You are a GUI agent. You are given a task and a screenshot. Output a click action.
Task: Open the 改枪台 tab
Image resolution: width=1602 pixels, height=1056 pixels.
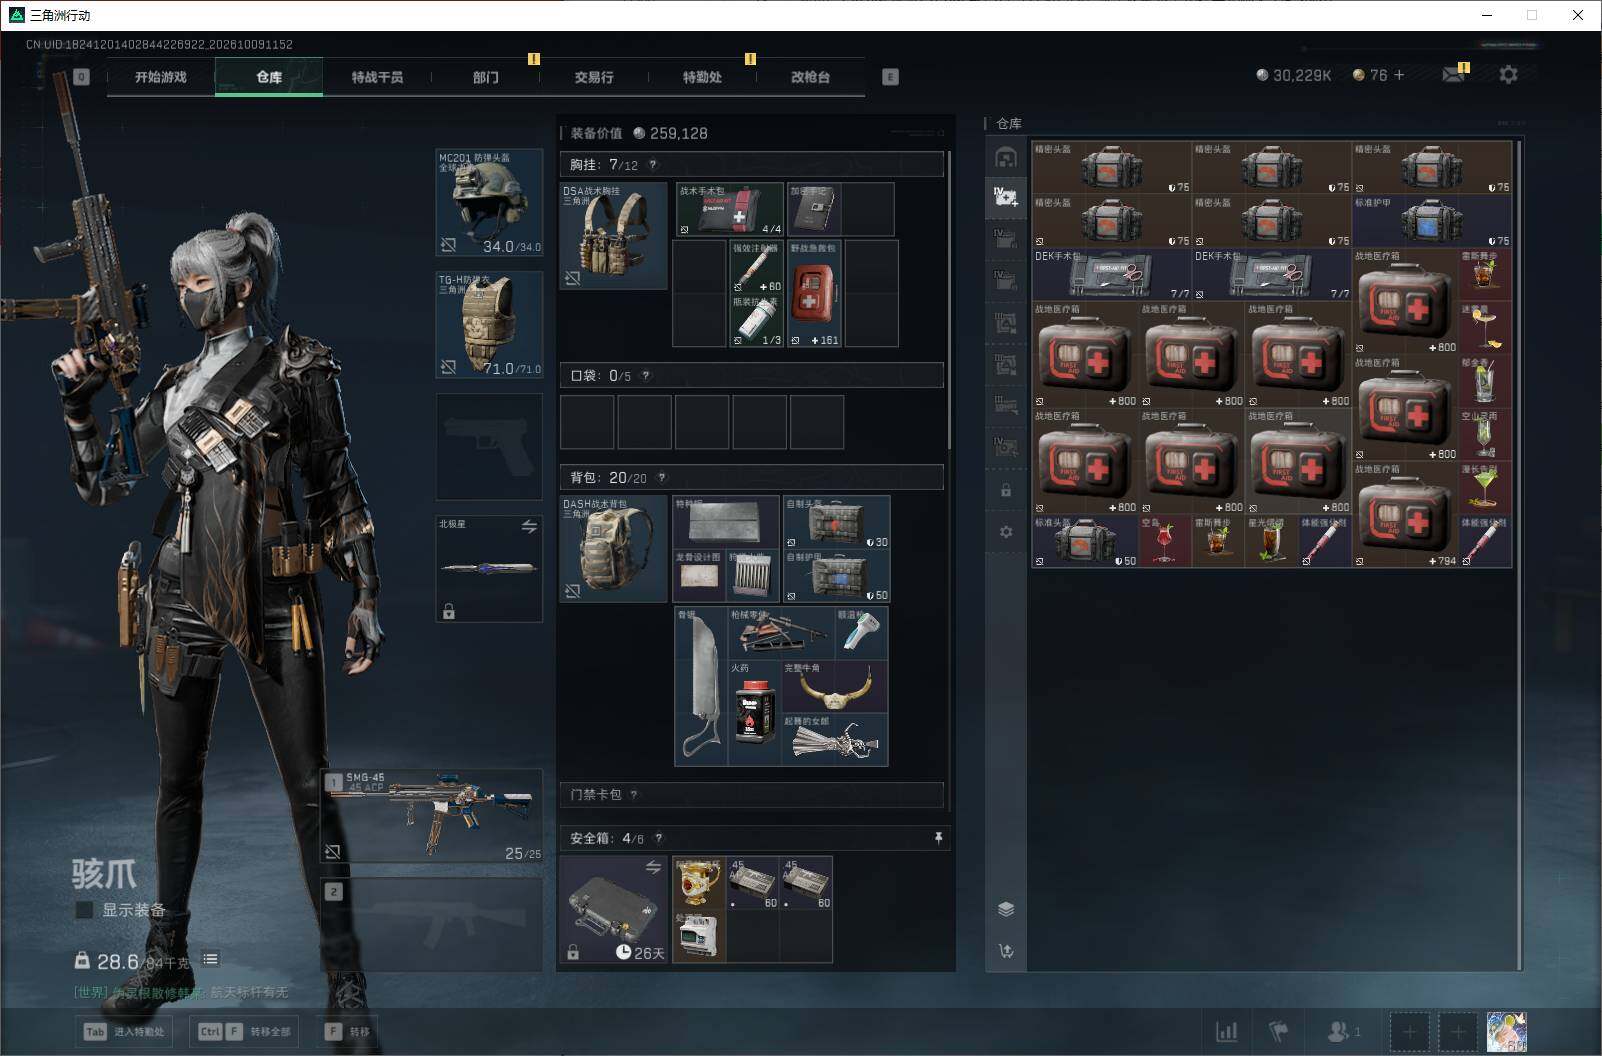click(810, 77)
